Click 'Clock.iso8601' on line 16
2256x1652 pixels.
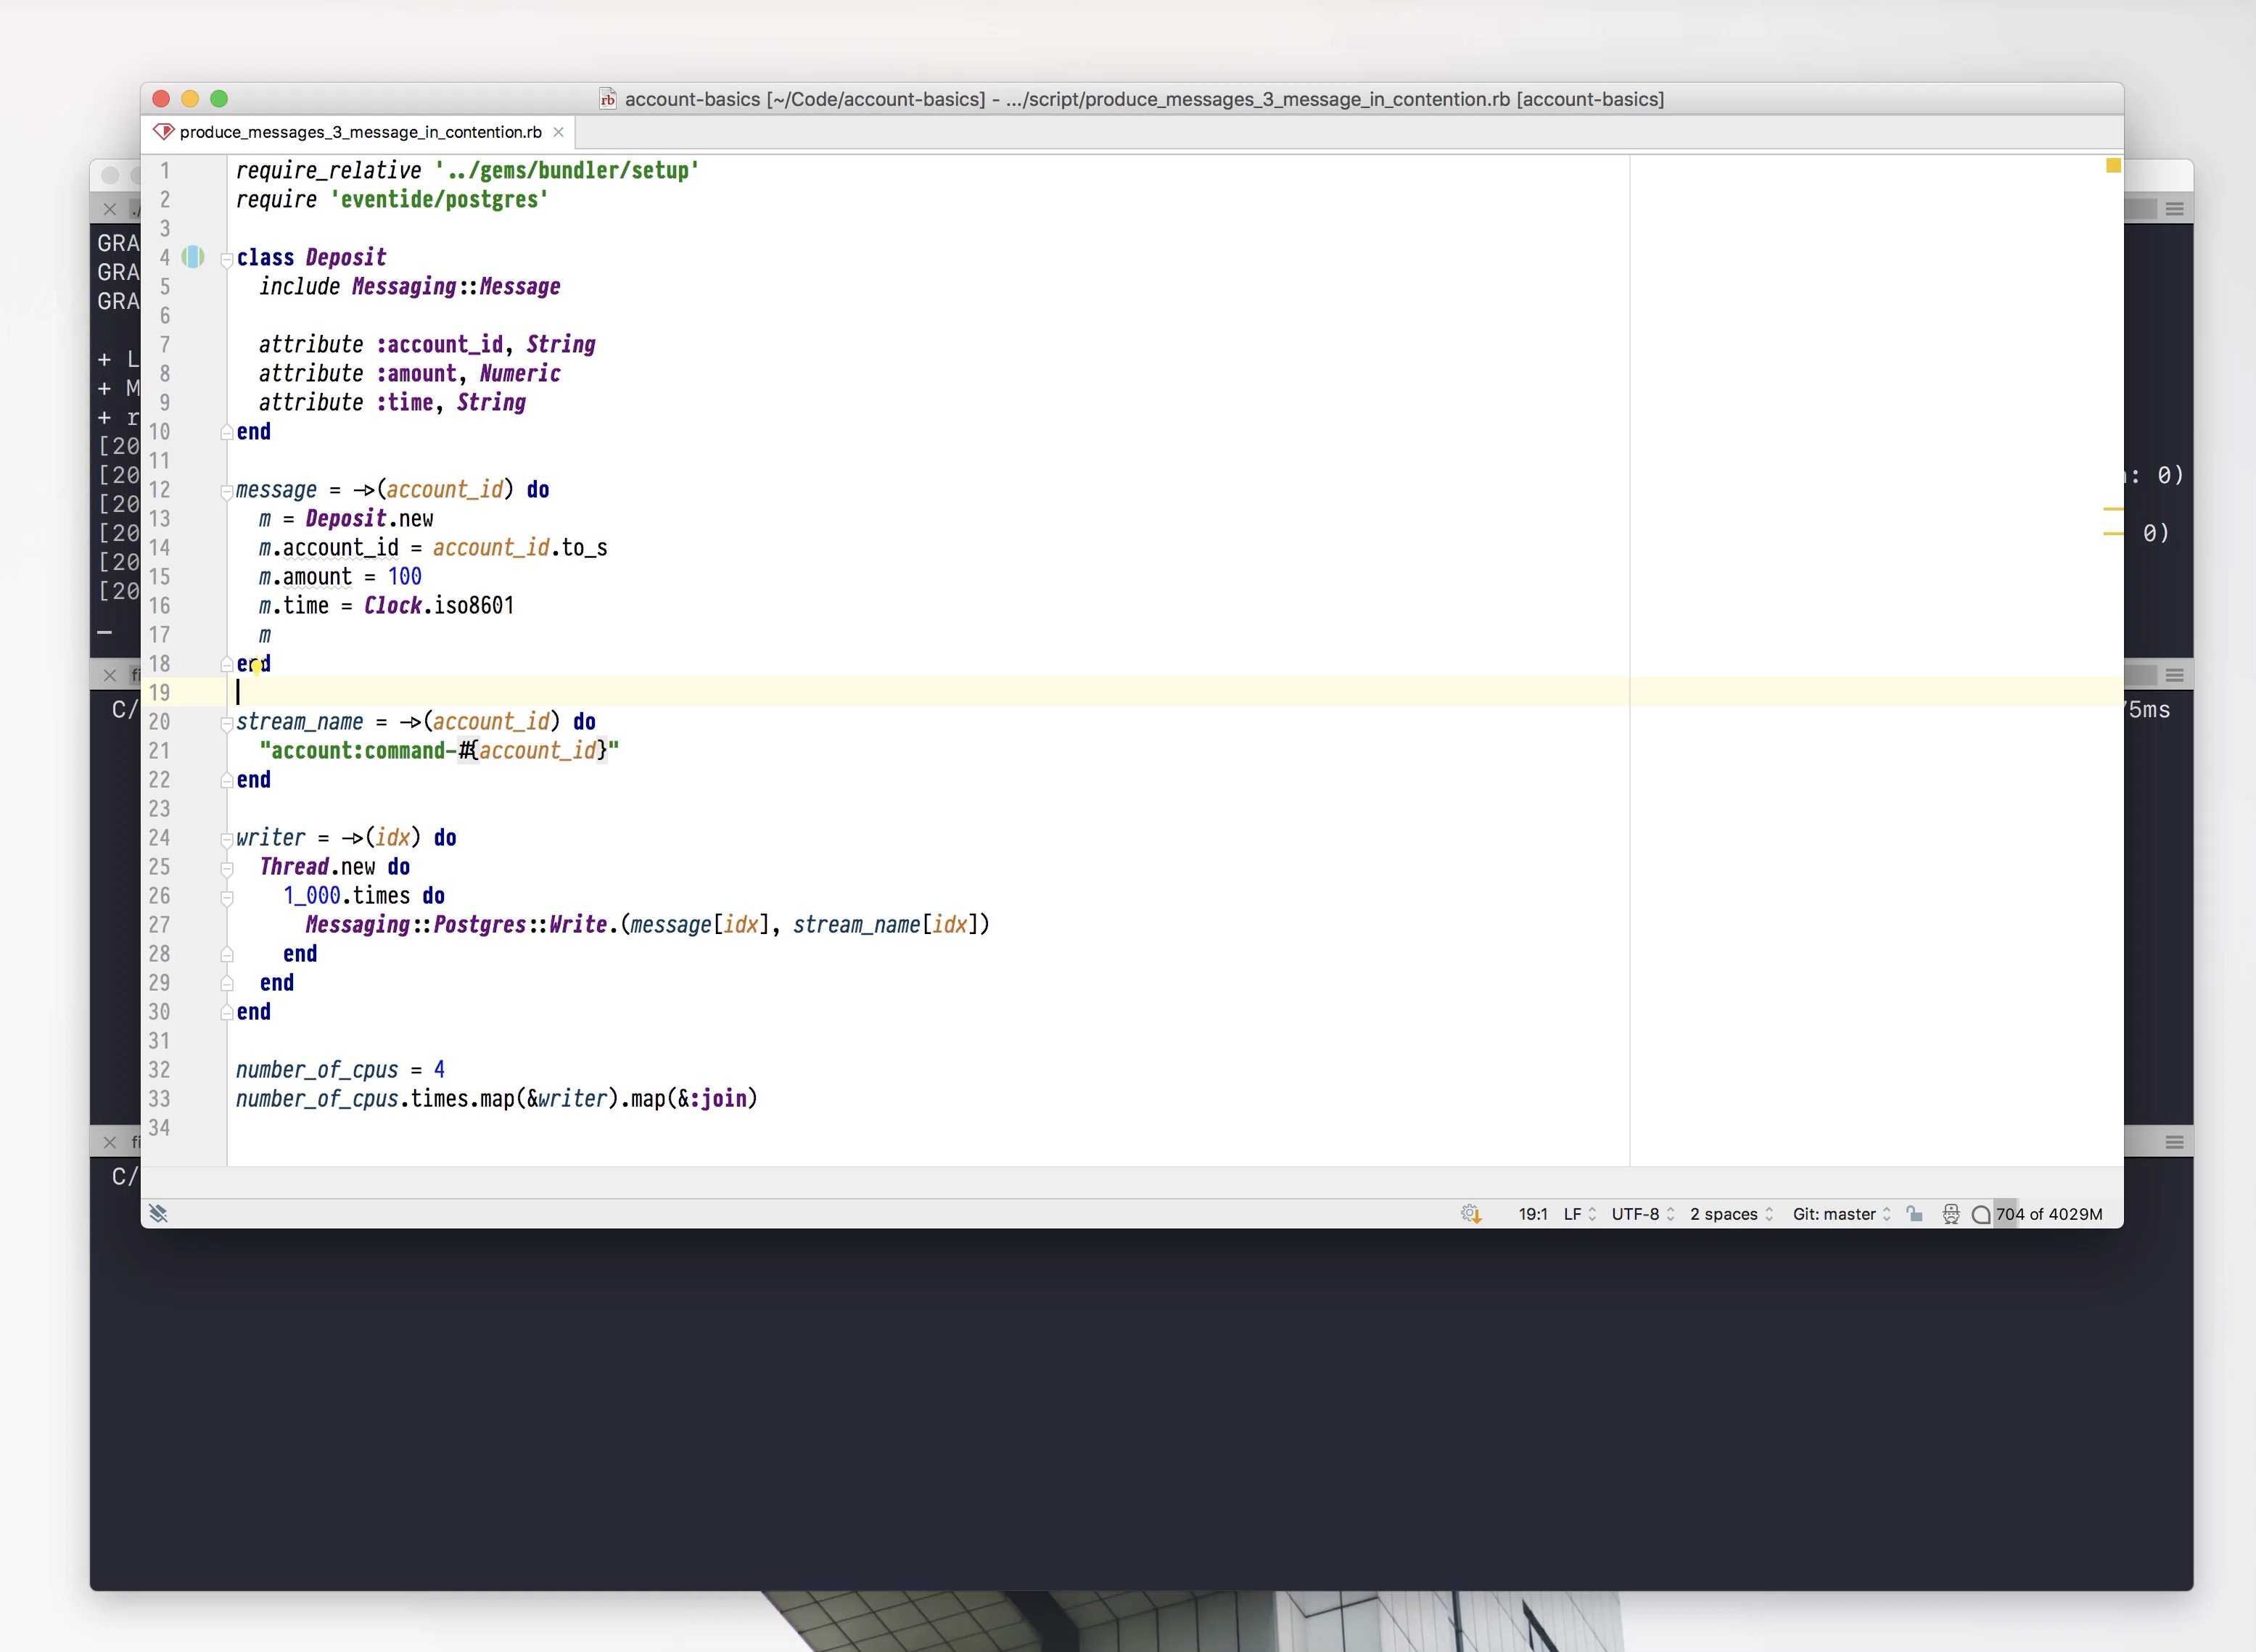pyautogui.click(x=439, y=606)
